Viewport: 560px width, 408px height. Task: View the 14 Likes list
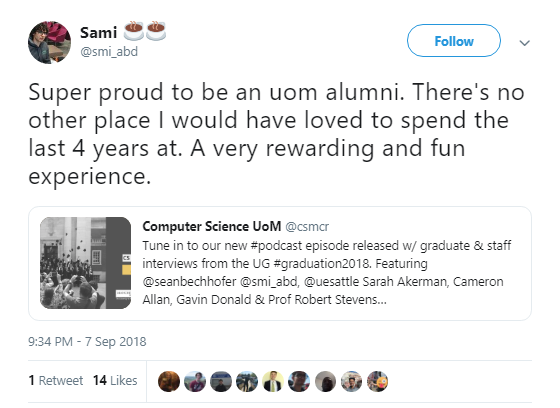coord(115,380)
